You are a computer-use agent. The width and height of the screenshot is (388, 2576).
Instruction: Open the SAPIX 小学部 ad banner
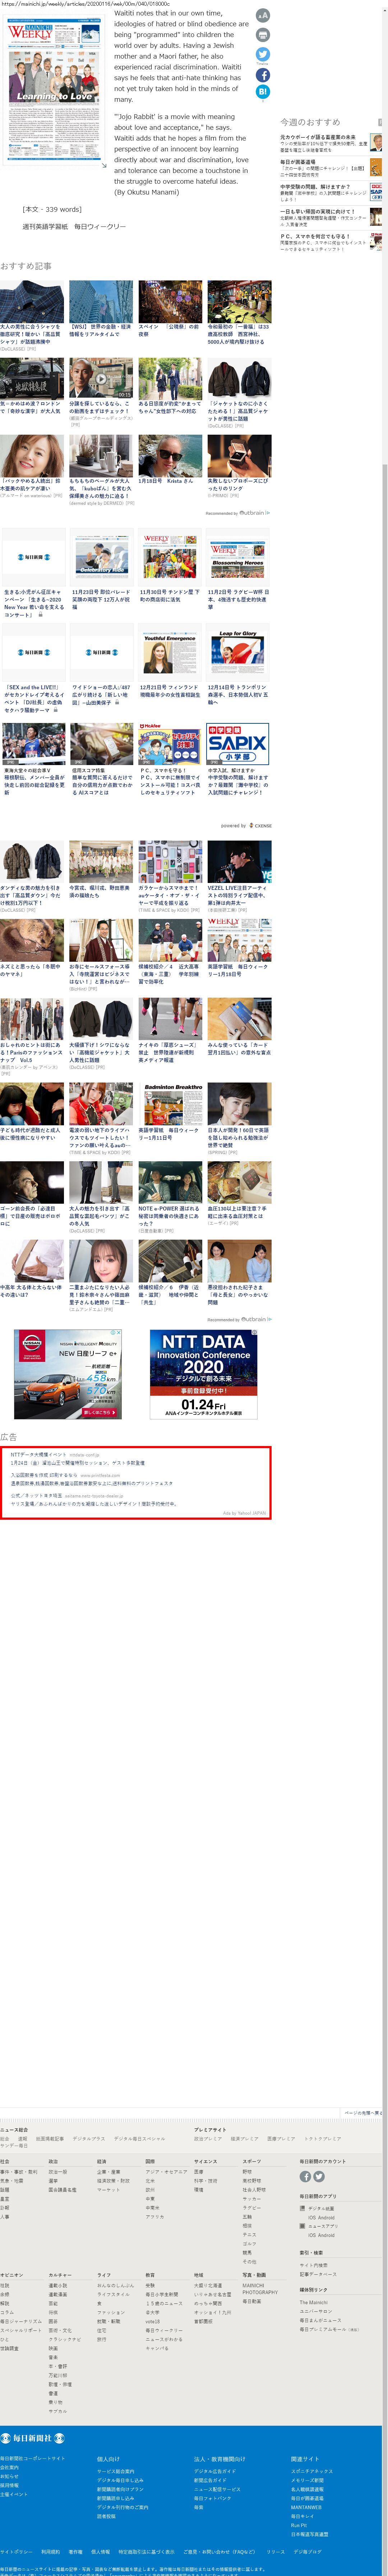[238, 743]
